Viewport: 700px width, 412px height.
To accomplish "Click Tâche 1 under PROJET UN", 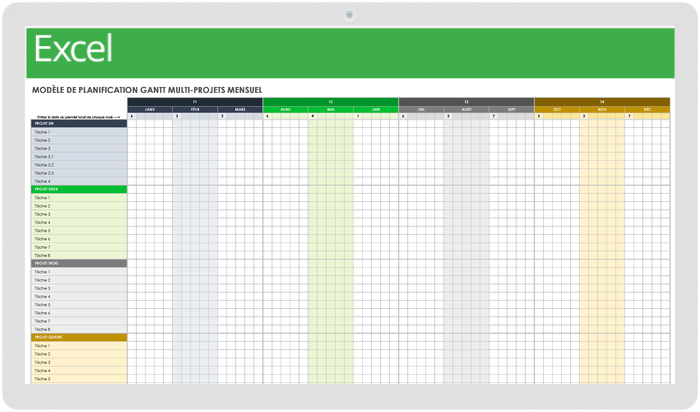I will click(79, 132).
